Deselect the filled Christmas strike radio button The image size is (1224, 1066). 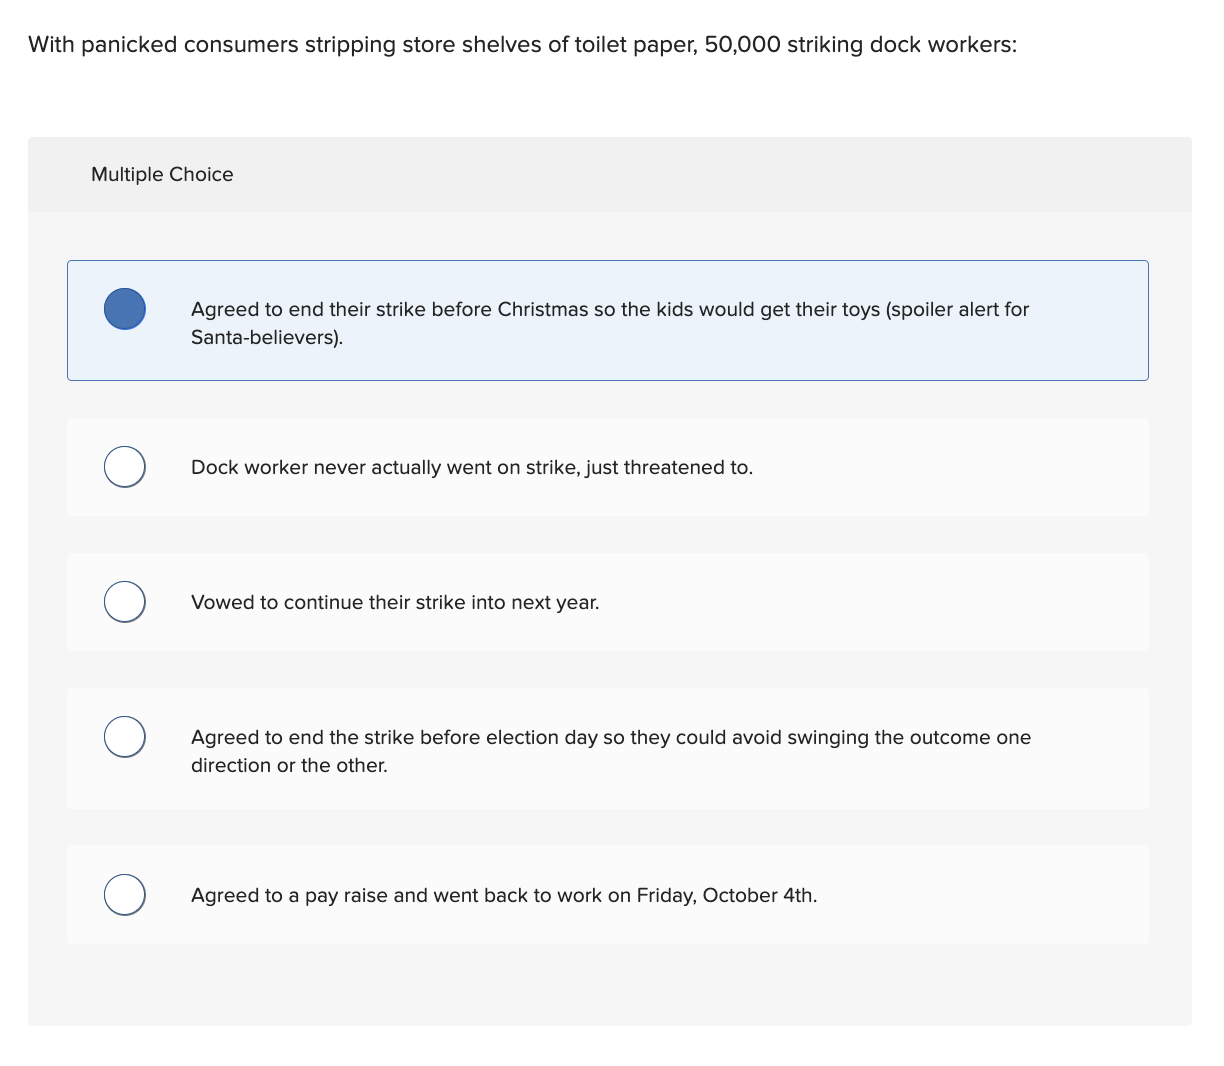tap(125, 308)
